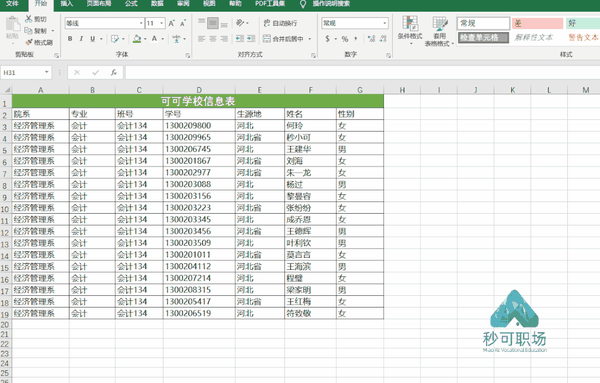Click the Insert Function fx icon

tap(114, 72)
